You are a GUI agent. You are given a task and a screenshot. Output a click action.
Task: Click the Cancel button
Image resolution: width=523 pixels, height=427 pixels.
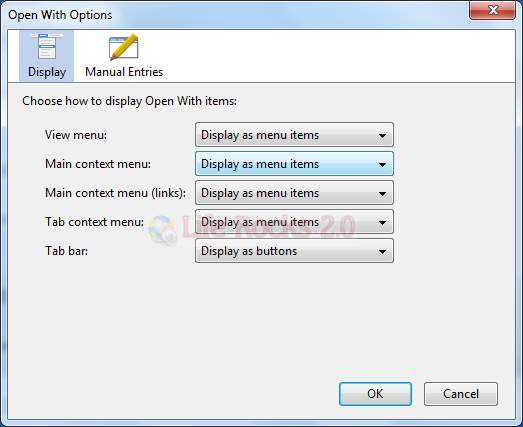(461, 394)
